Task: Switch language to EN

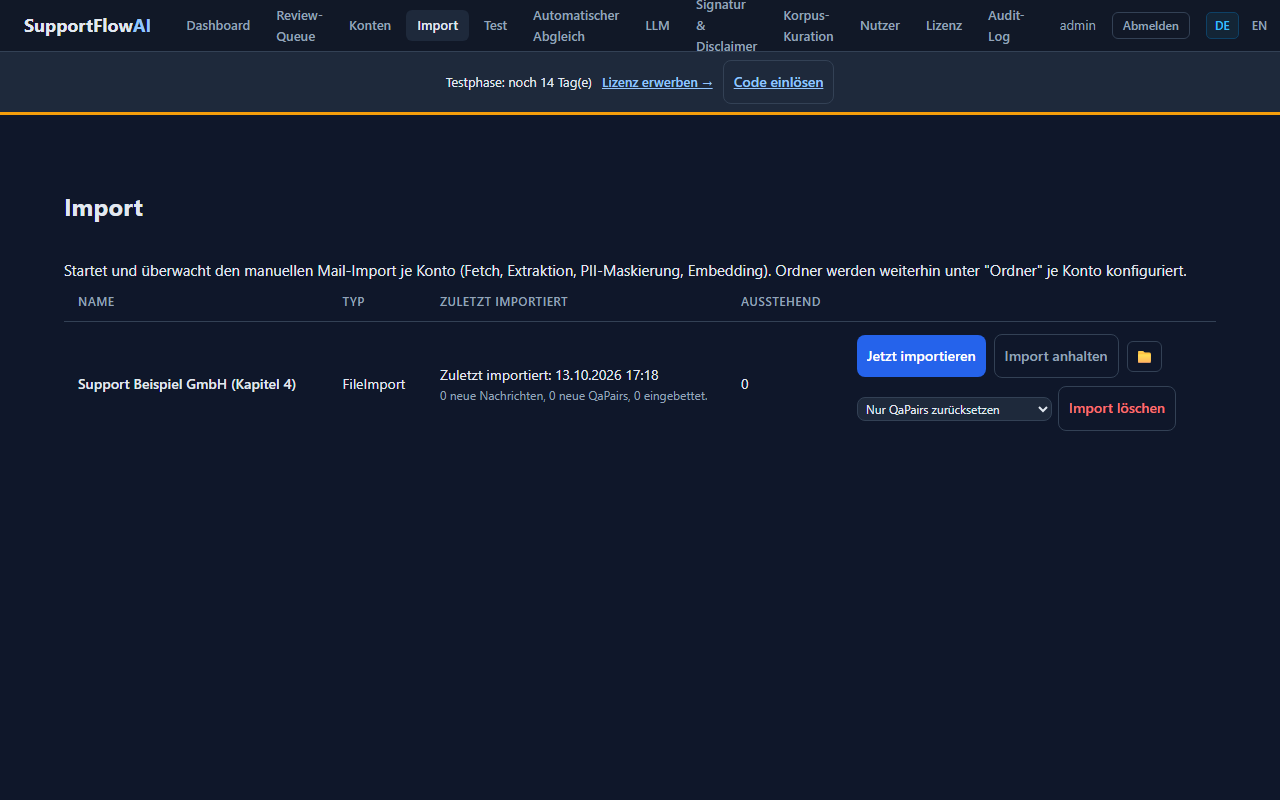Action: coord(1259,26)
